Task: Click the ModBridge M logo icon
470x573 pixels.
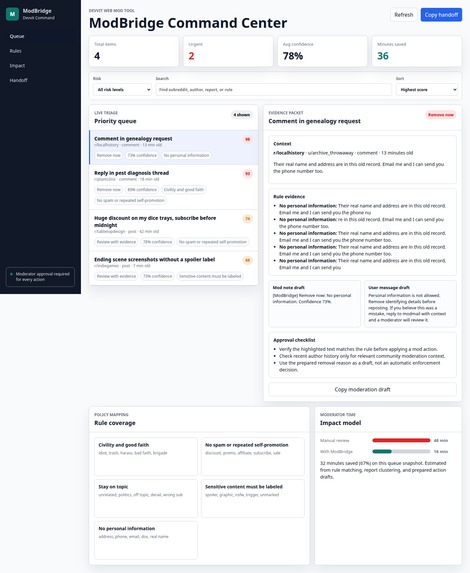Action: point(12,14)
